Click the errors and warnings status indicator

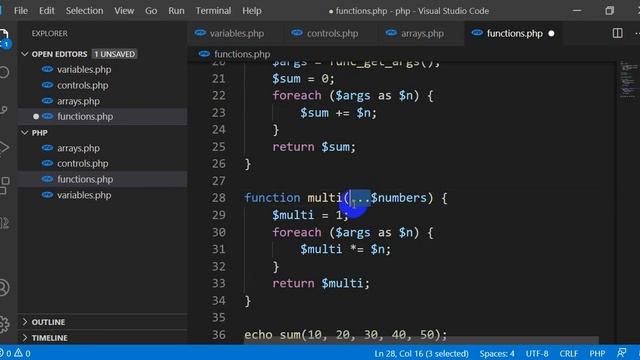[16, 353]
